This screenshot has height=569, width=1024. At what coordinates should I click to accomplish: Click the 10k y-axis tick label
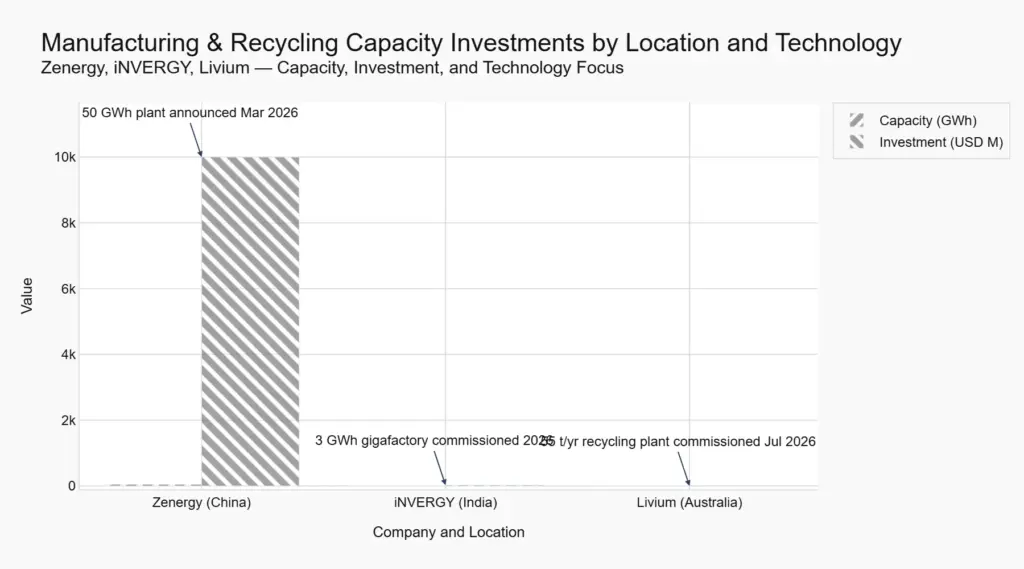[65, 157]
